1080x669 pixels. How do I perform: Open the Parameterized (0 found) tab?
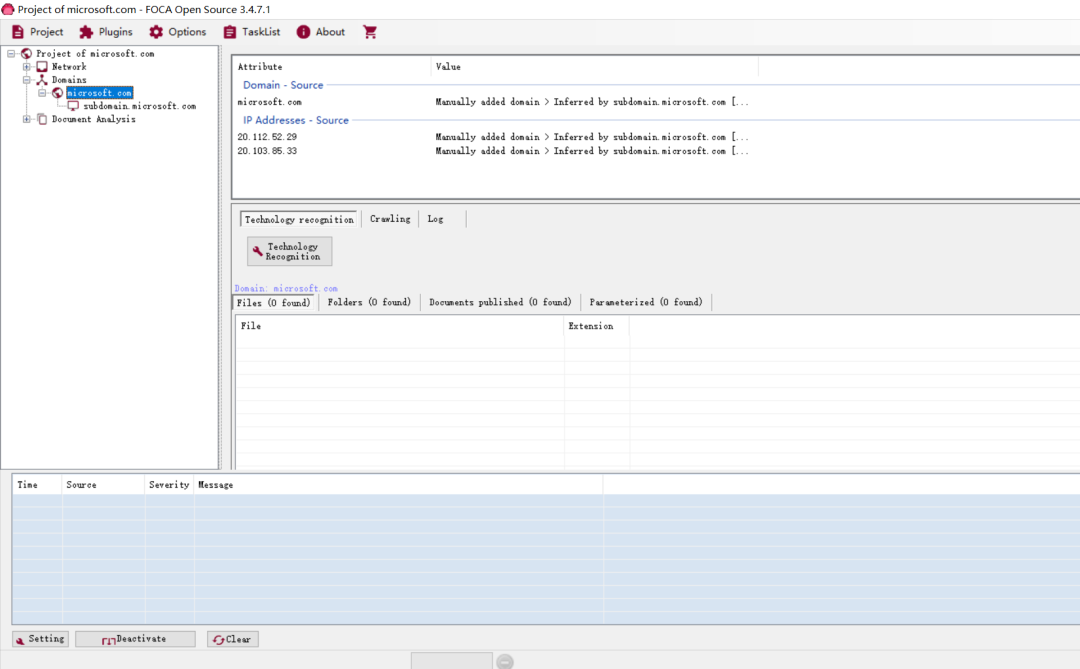coord(646,302)
